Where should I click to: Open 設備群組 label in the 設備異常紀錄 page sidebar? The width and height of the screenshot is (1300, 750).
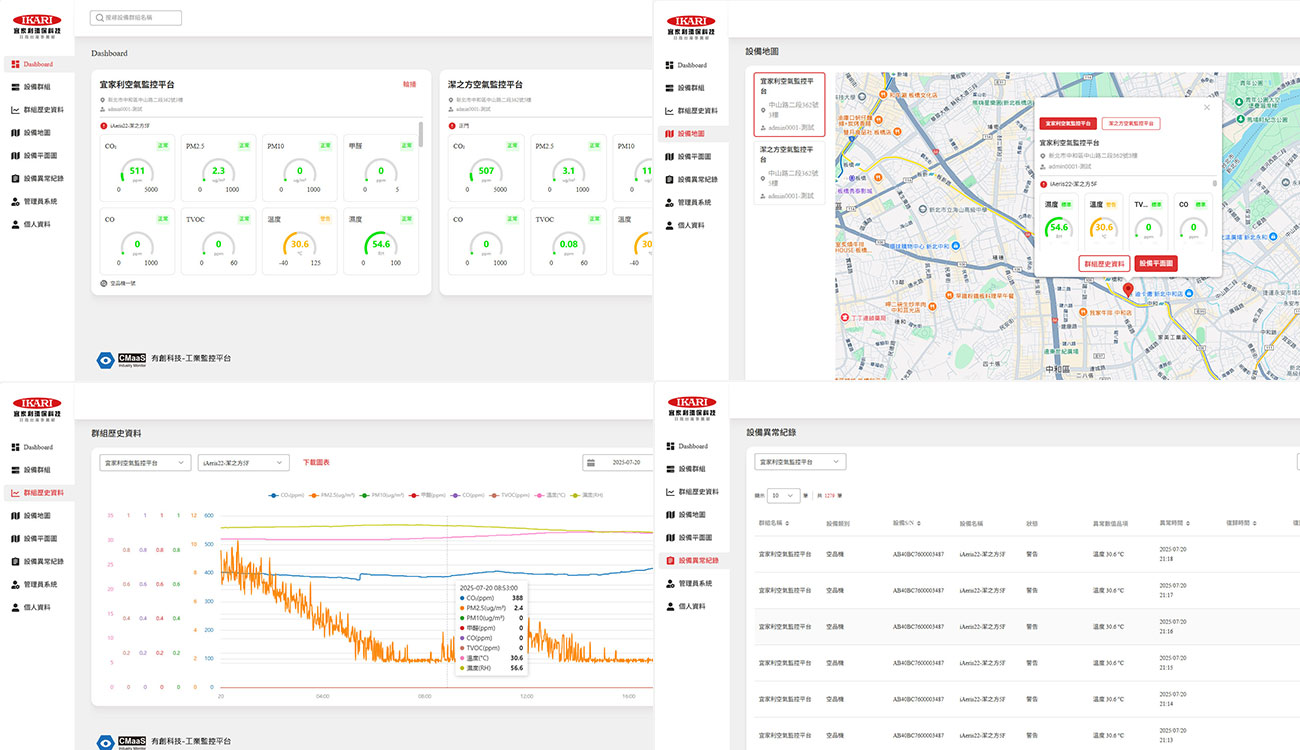pos(691,469)
